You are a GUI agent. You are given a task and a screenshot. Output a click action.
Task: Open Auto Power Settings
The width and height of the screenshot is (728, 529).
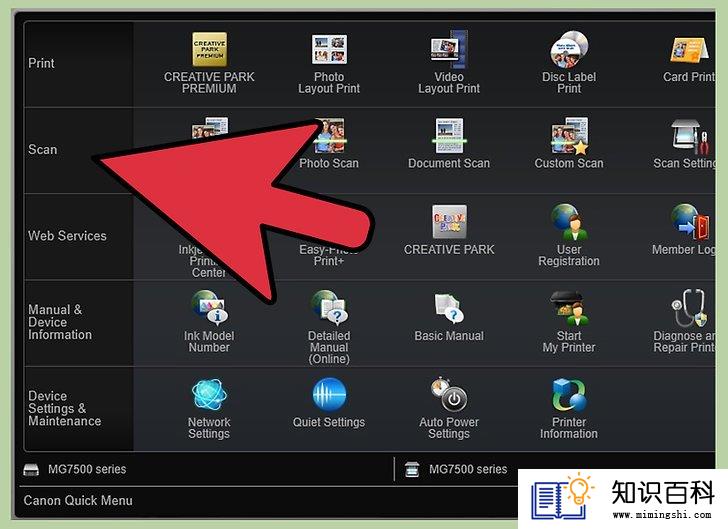click(x=449, y=395)
